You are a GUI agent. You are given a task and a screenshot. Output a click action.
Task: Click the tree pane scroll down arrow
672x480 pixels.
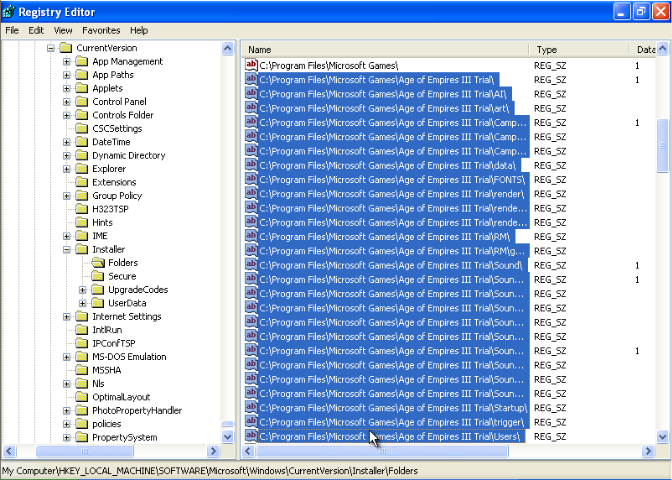click(228, 437)
